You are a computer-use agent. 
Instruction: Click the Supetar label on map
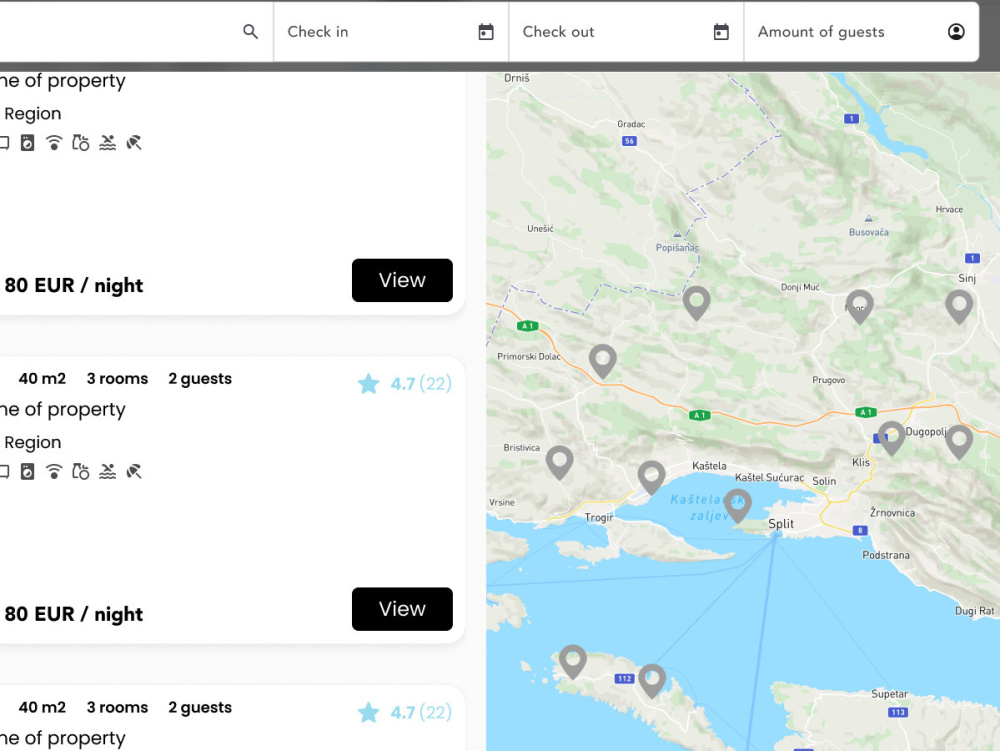pyautogui.click(x=889, y=694)
